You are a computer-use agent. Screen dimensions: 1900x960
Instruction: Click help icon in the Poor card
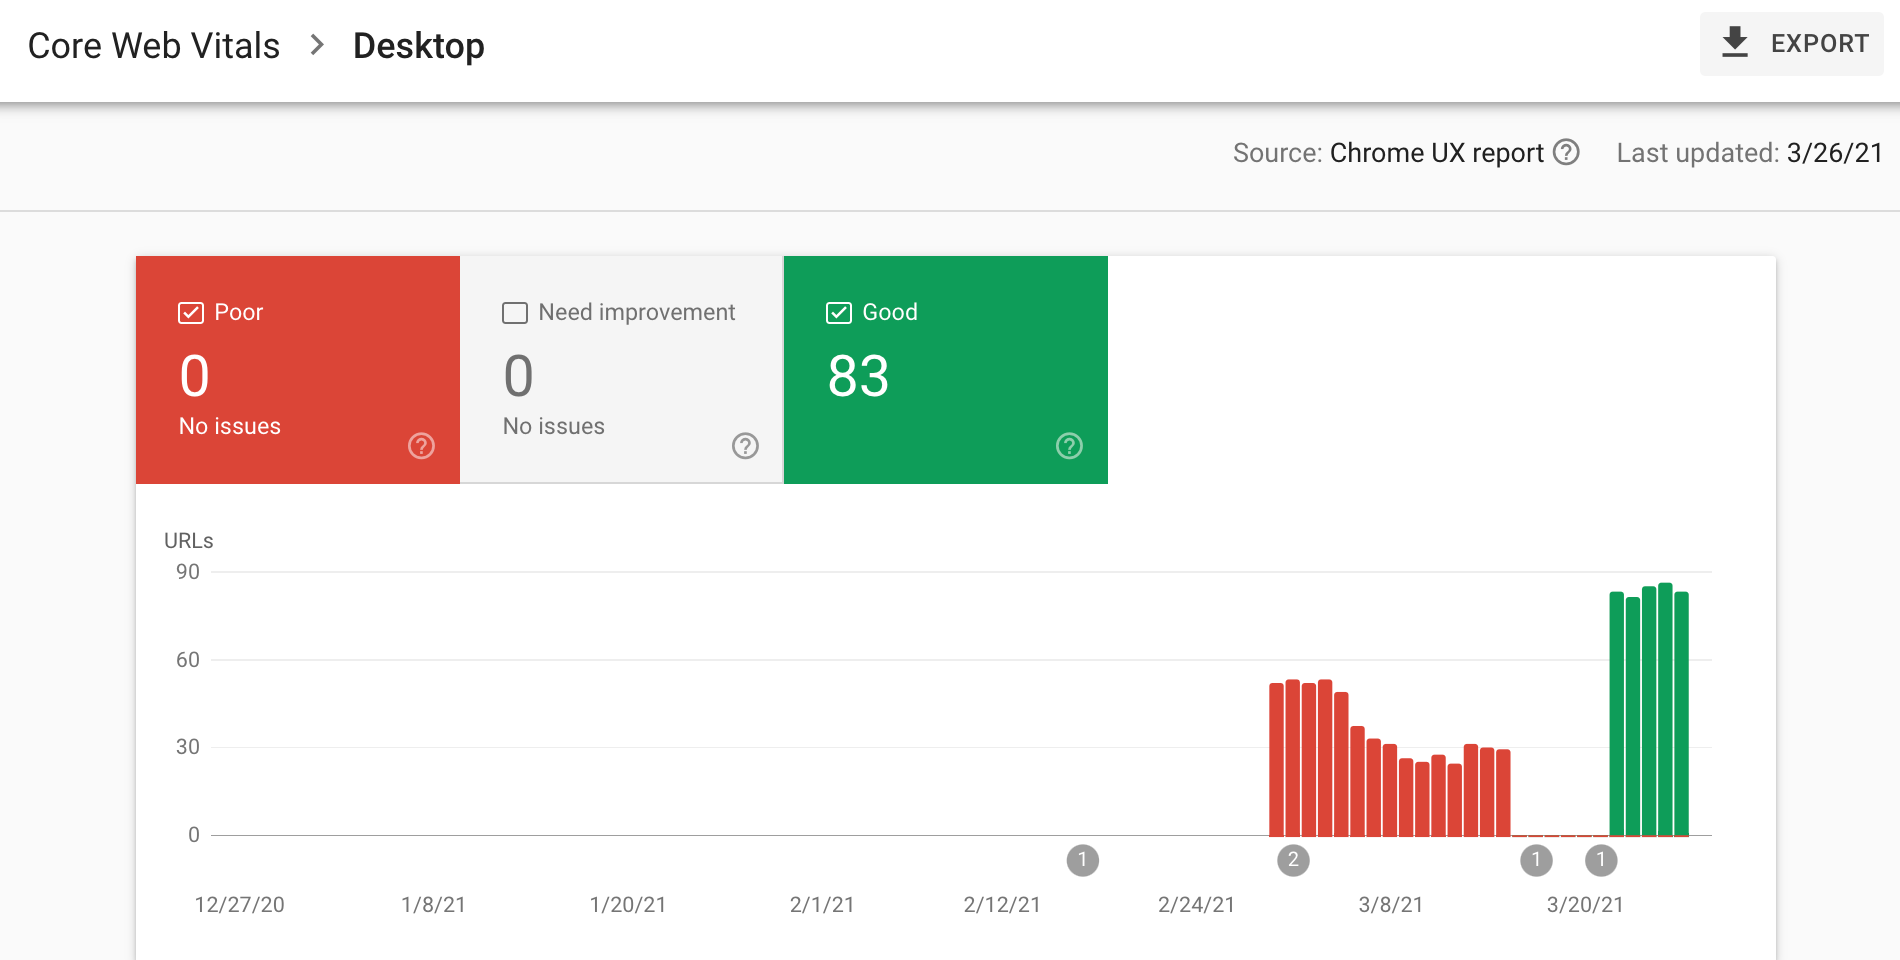[421, 446]
